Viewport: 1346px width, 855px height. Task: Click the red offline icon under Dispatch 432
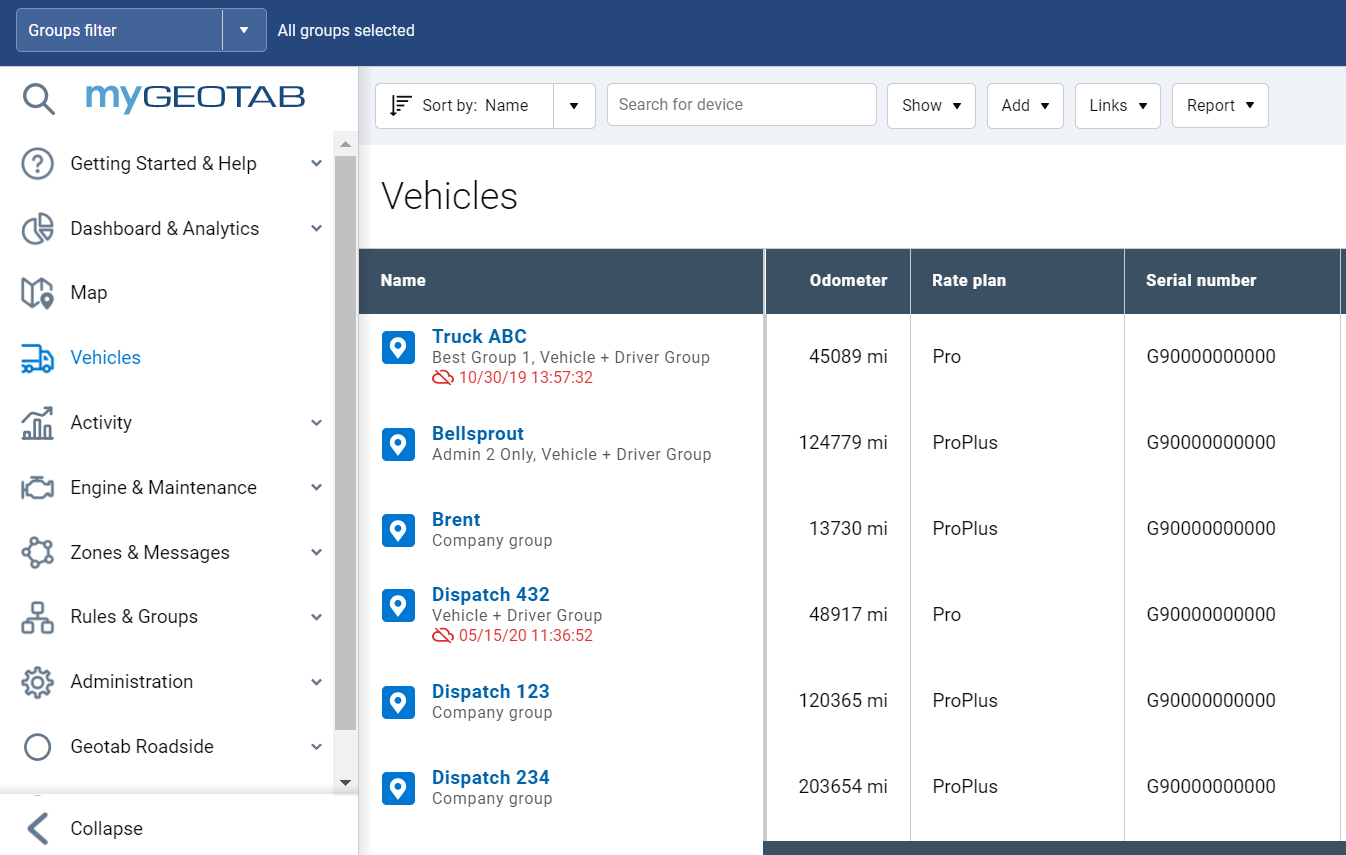click(x=442, y=635)
